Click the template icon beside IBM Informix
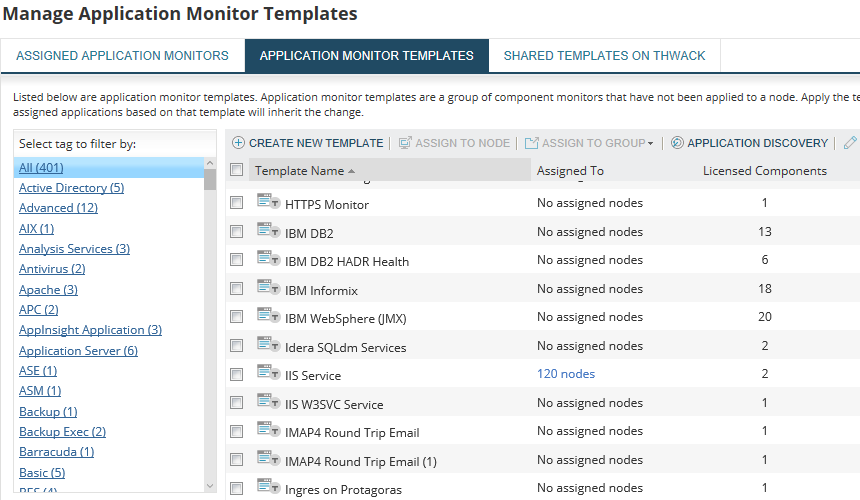Image resolution: width=860 pixels, height=500 pixels. pyautogui.click(x=267, y=289)
